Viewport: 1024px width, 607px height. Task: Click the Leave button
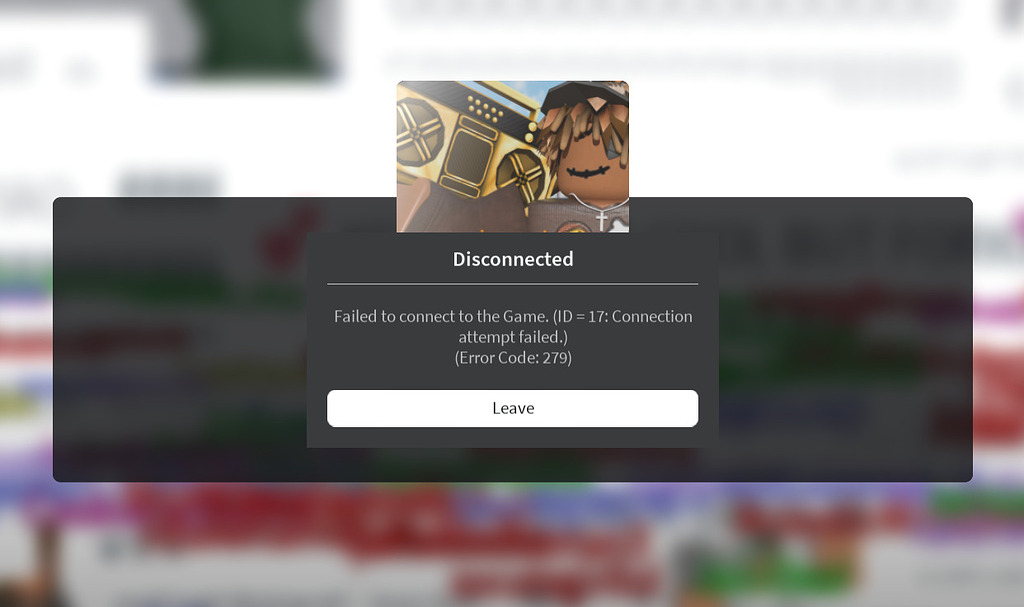point(513,408)
